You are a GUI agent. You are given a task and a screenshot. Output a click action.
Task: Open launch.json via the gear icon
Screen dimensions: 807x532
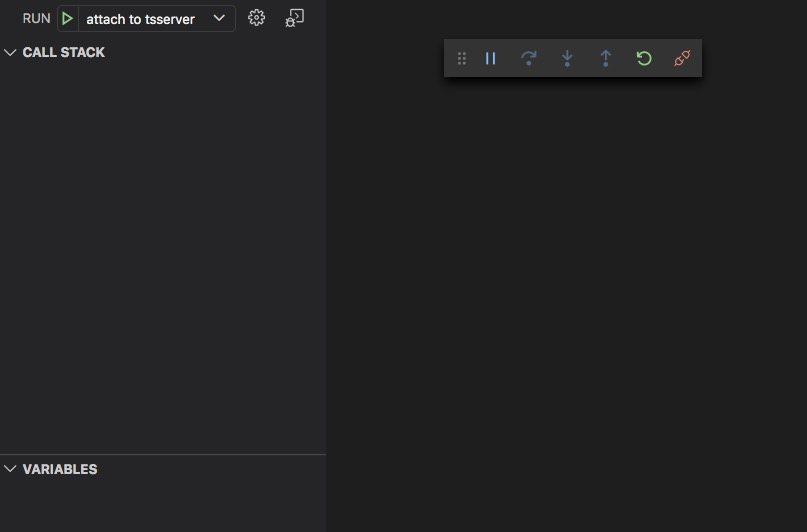256,18
